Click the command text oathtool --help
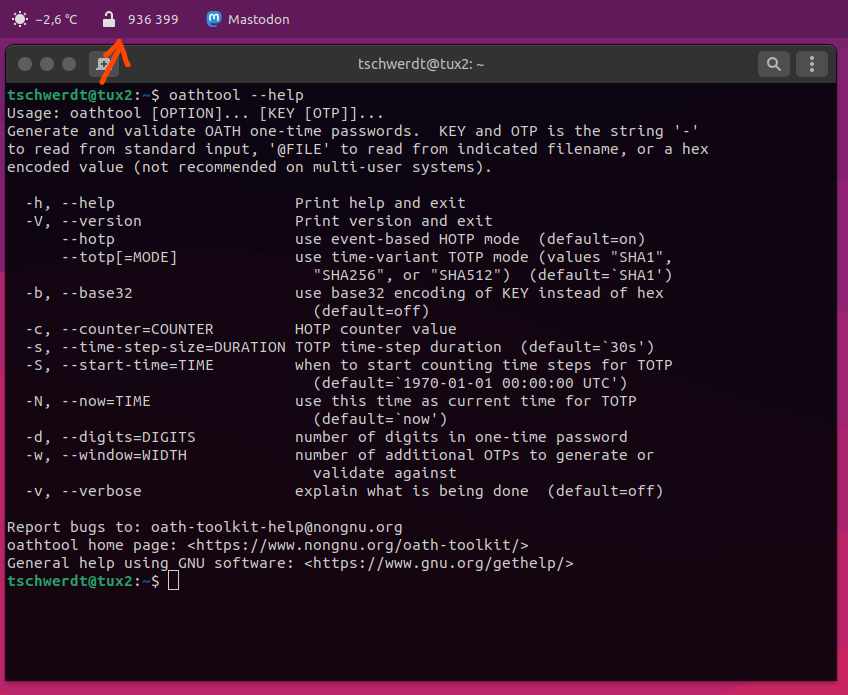This screenshot has width=848, height=695. click(236, 95)
